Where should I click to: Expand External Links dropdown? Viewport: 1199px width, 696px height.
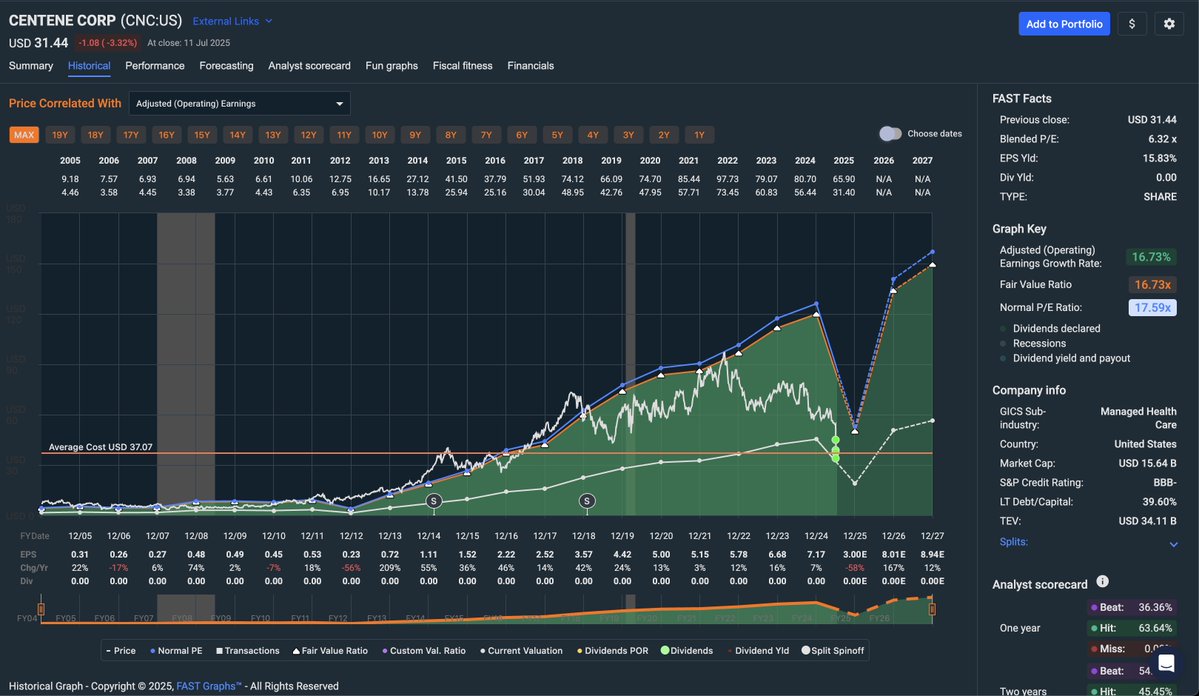(232, 21)
